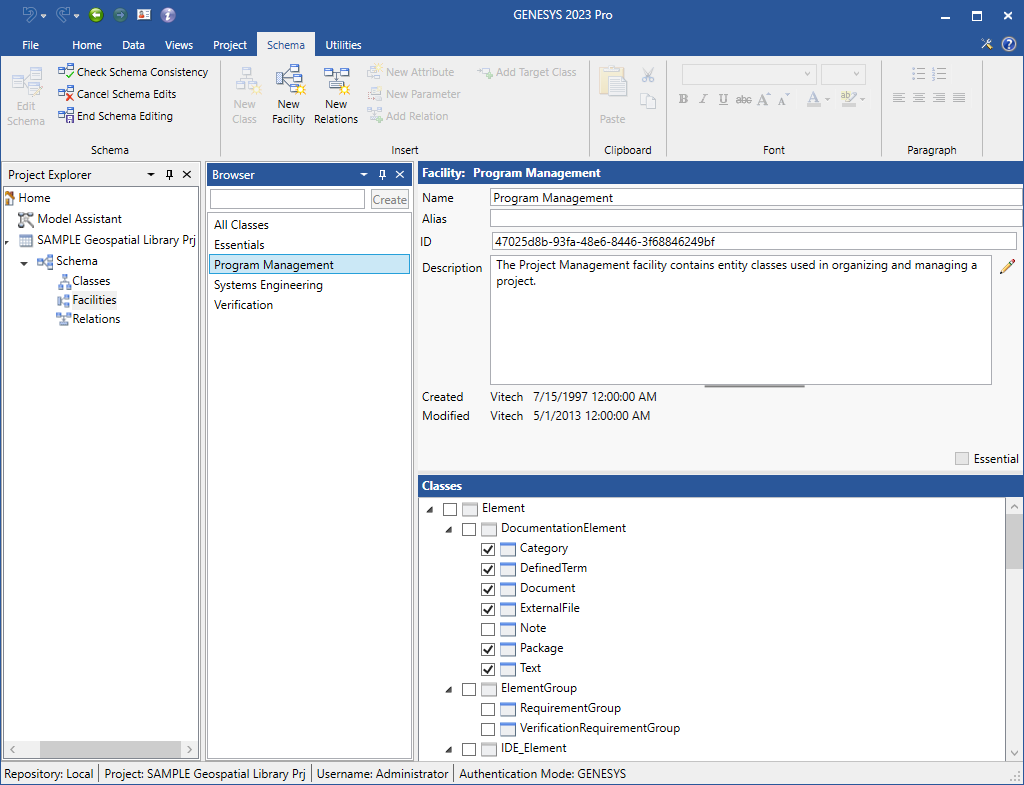Image resolution: width=1024 pixels, height=785 pixels.
Task: Collapse the Schema node in Project Explorer
Action: [x=24, y=262]
